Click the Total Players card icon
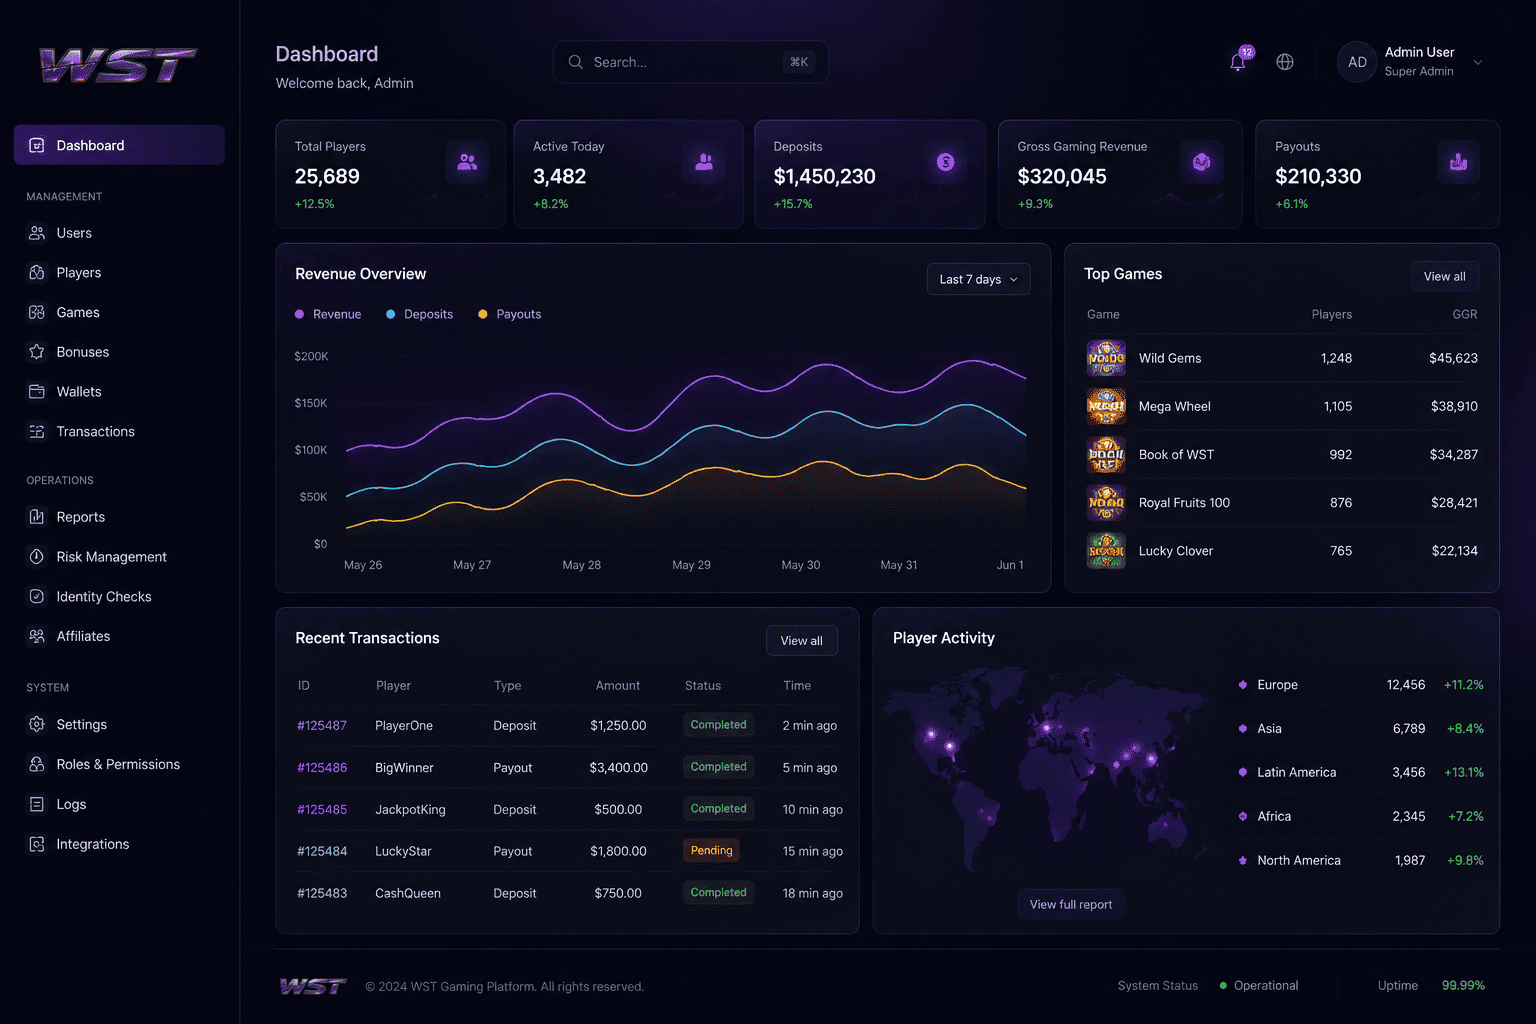 (x=467, y=162)
